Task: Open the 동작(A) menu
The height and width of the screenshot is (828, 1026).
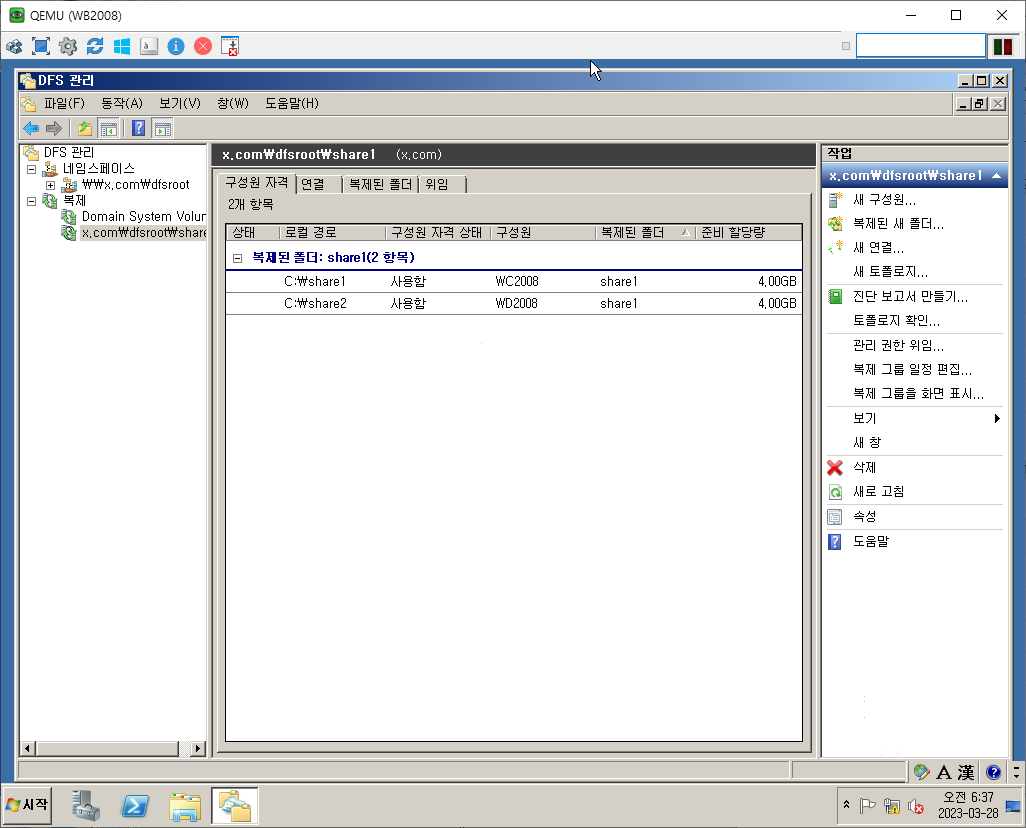Action: pos(122,103)
